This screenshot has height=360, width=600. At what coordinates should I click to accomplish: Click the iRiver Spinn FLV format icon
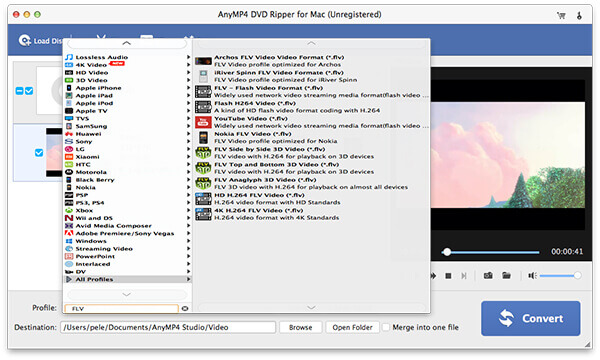pyautogui.click(x=203, y=76)
